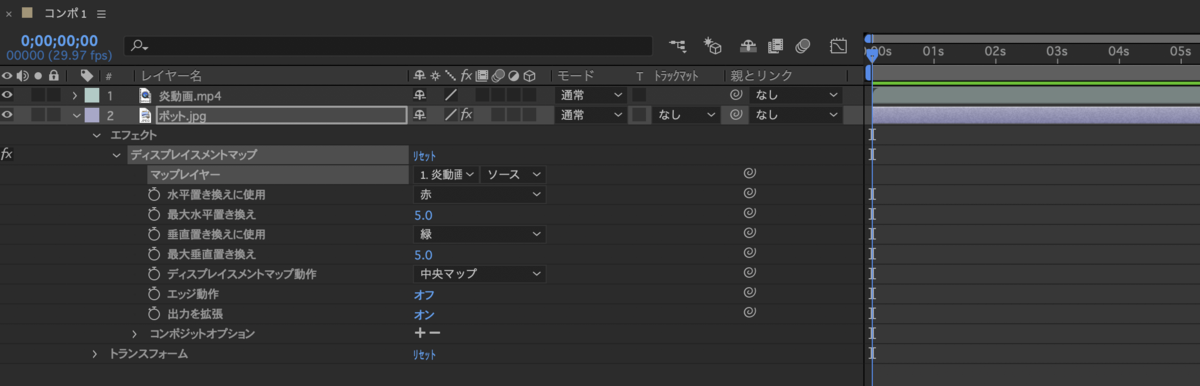1200x386 pixels.
Task: Click the adjustment layer column header icon
Action: [514, 75]
